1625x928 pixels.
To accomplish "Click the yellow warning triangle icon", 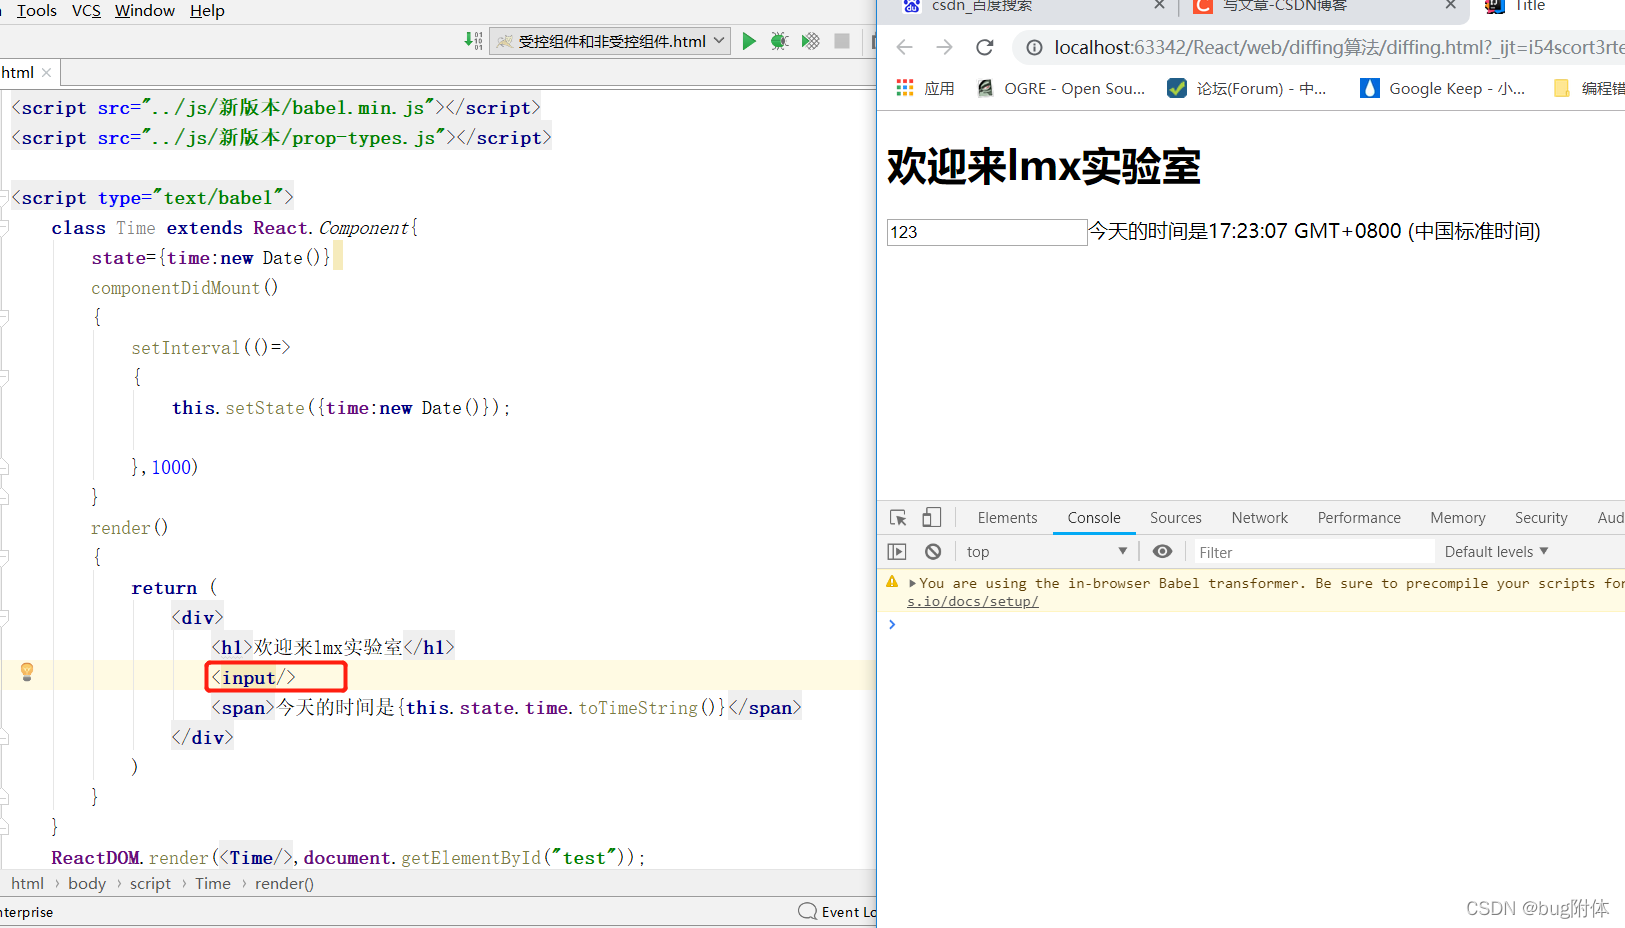I will pyautogui.click(x=892, y=582).
